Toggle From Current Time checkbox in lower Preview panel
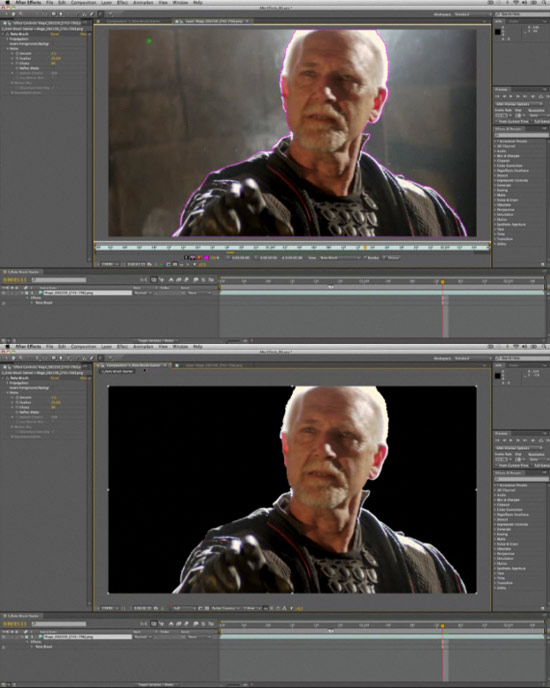The width and height of the screenshot is (550, 688). (497, 465)
